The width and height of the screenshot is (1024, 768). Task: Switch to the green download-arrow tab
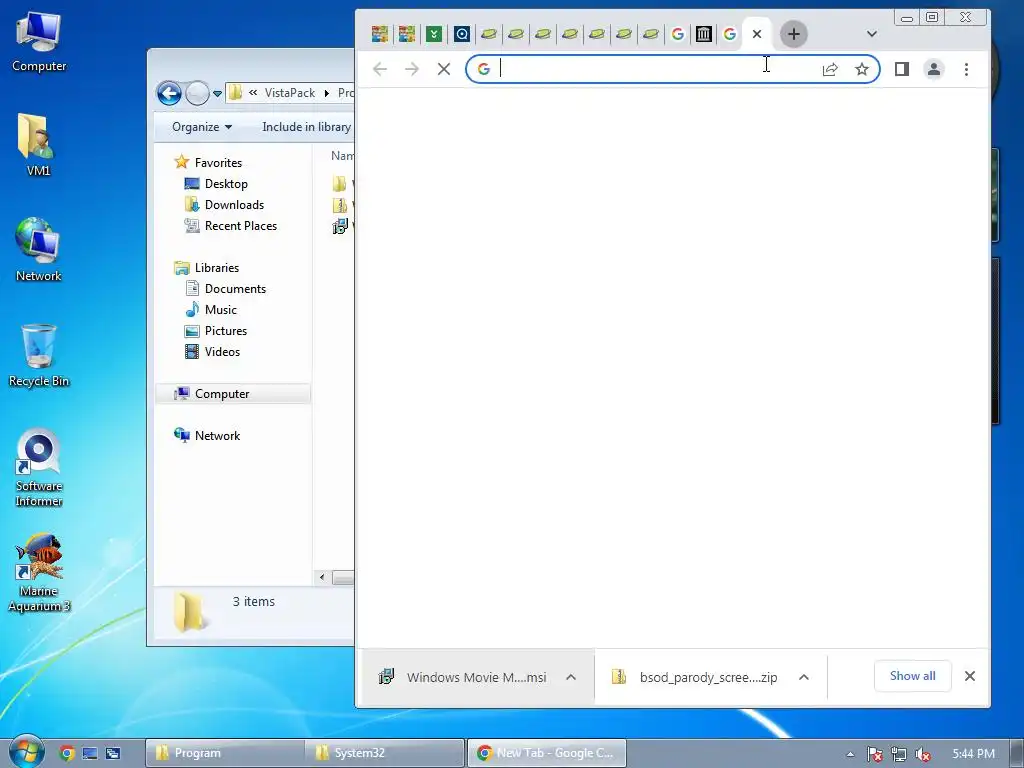434,34
